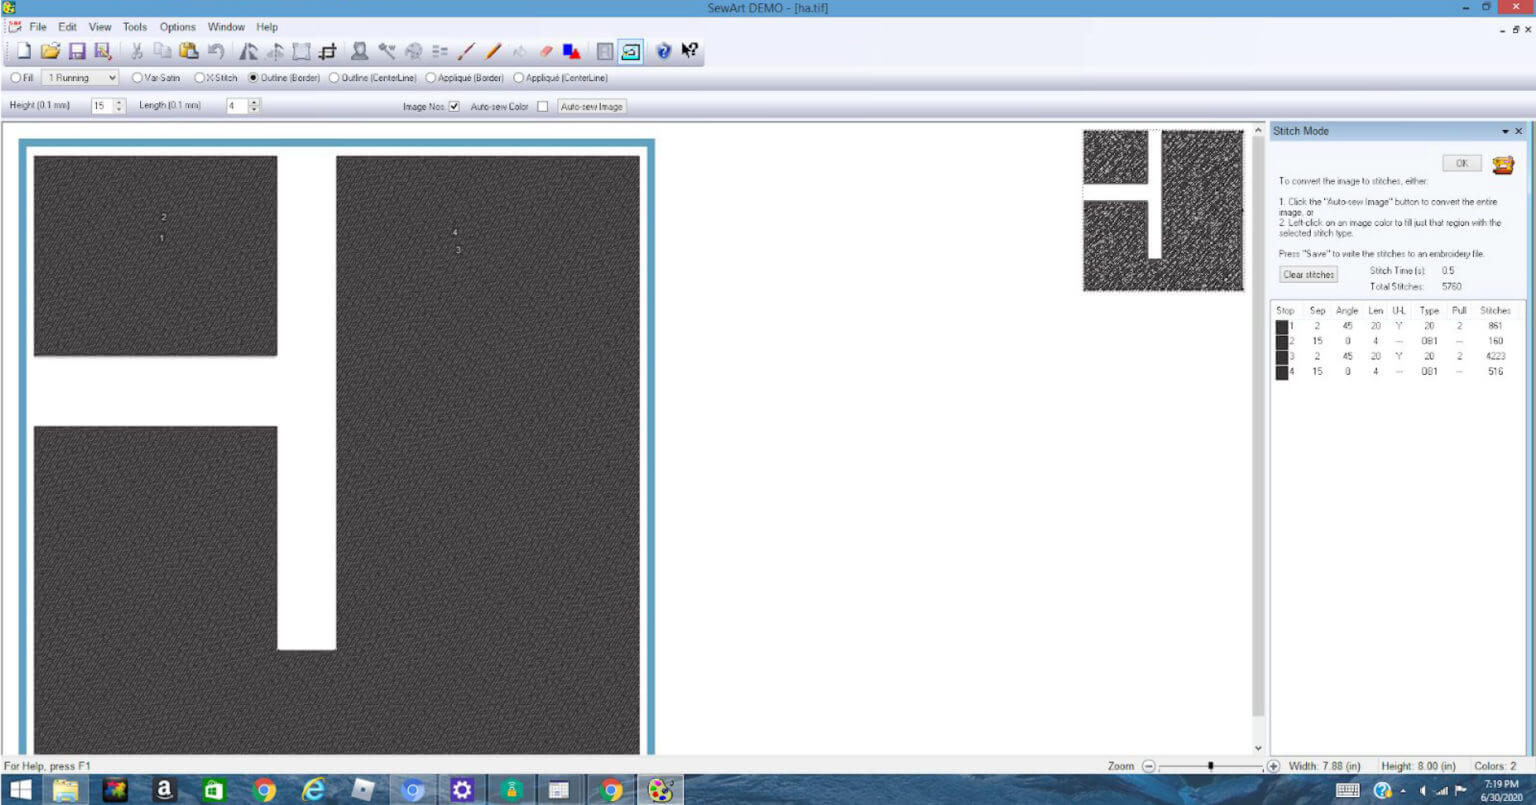Viewport: 1536px width, 805px height.
Task: Increase the Height (0.1 mm) spinner value
Action: pyautogui.click(x=120, y=102)
